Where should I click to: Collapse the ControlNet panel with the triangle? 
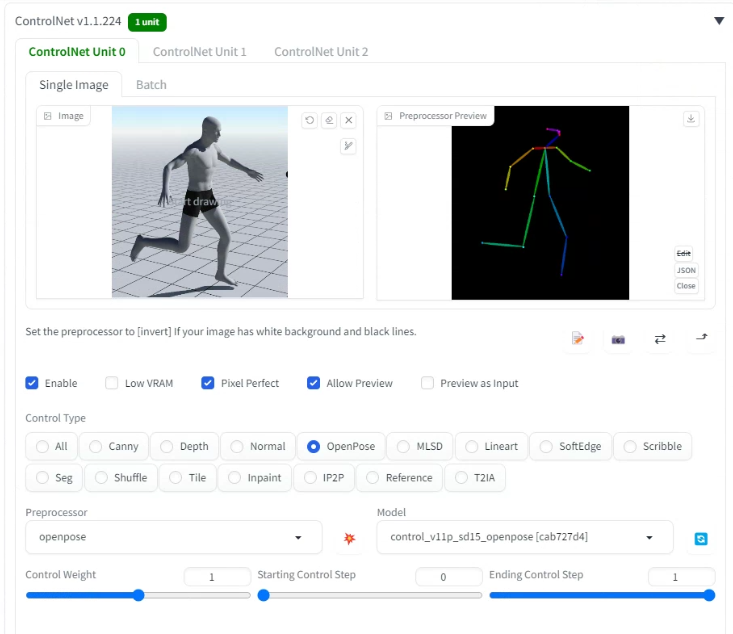(719, 21)
